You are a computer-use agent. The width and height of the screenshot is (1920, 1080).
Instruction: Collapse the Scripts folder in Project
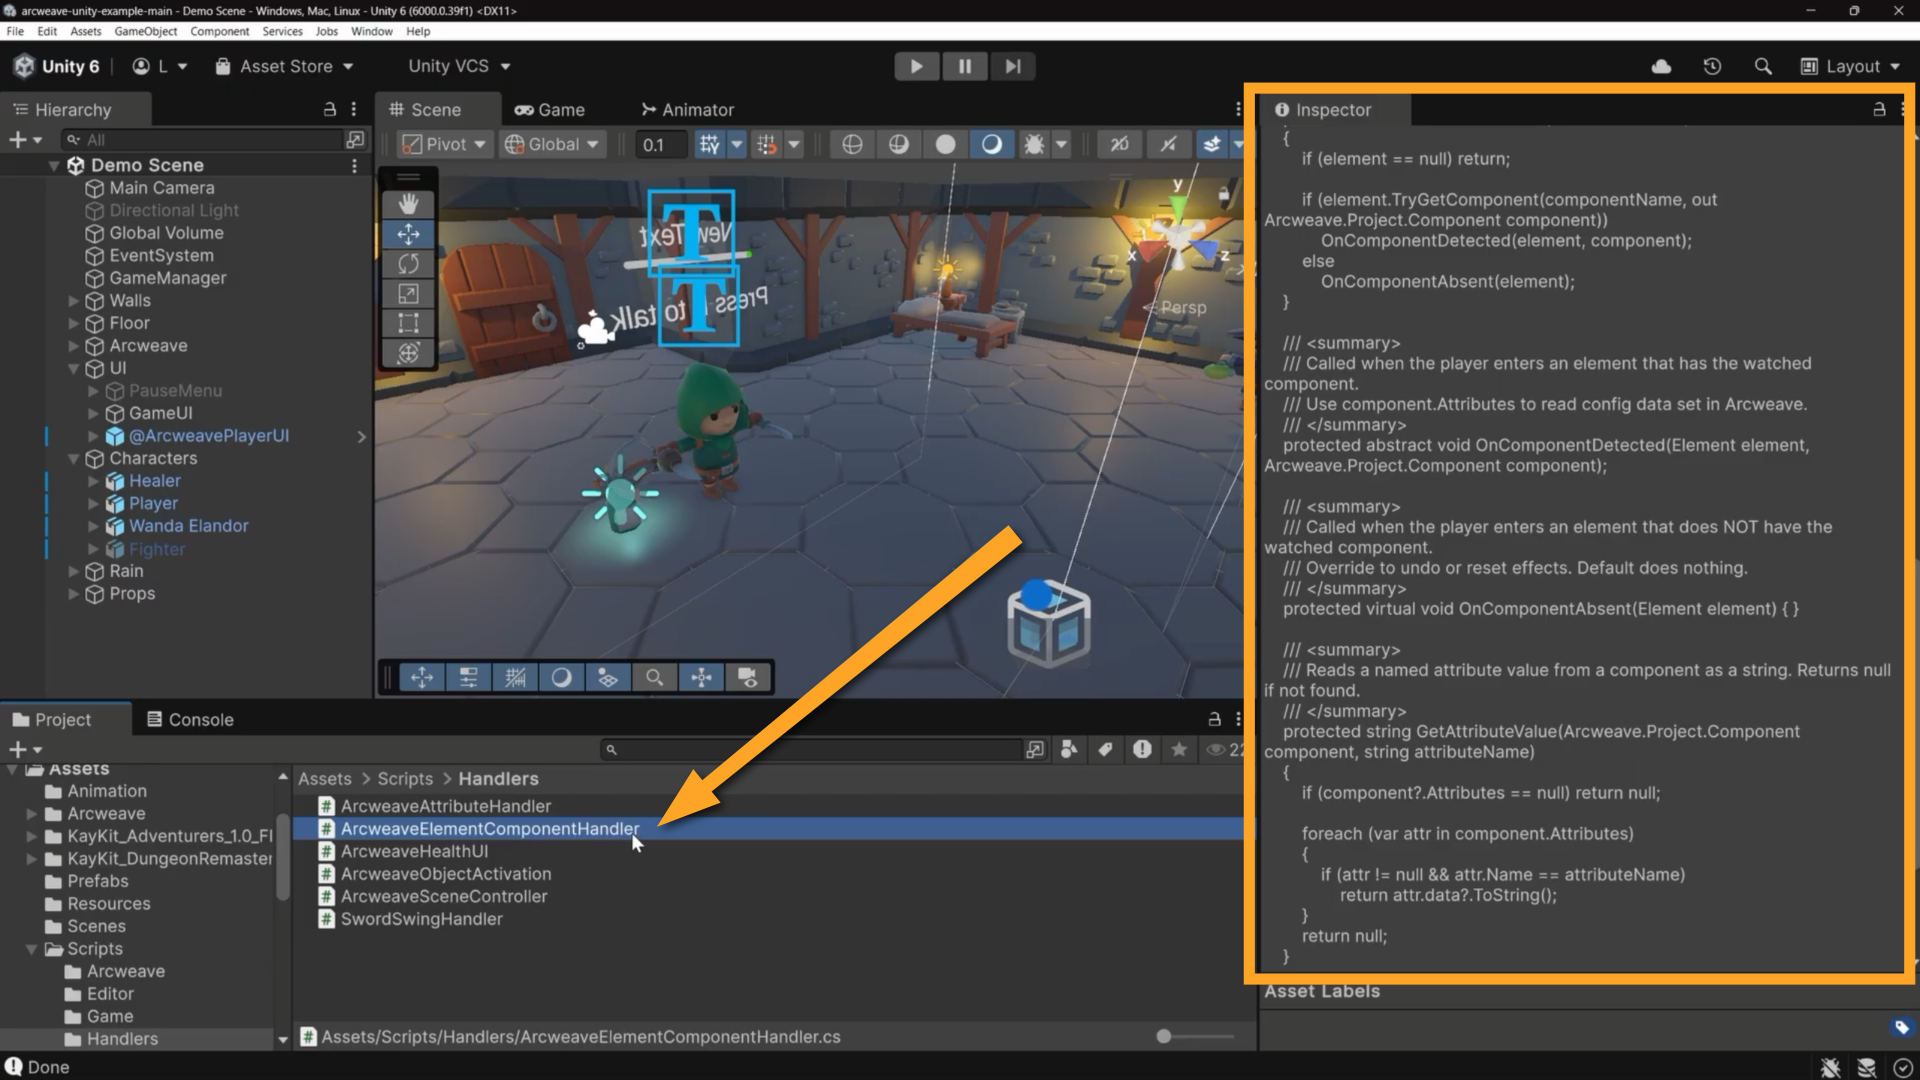tap(31, 949)
